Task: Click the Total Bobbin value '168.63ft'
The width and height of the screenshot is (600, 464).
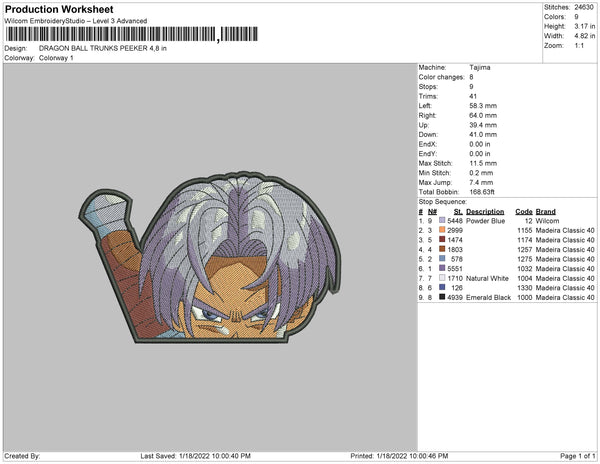Action: pos(482,192)
